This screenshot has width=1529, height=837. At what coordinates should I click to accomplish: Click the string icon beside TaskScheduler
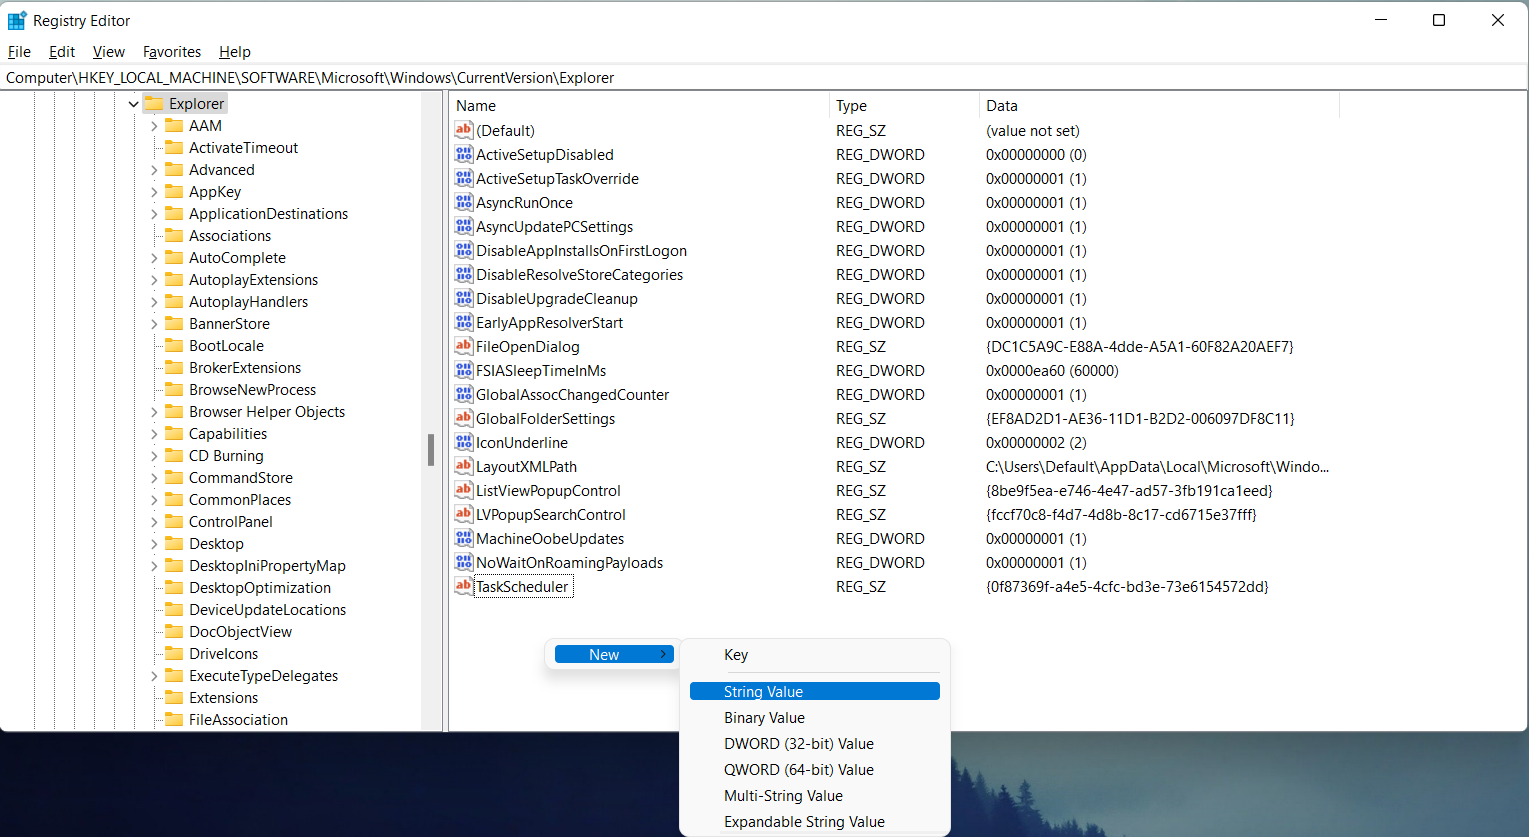coord(463,586)
